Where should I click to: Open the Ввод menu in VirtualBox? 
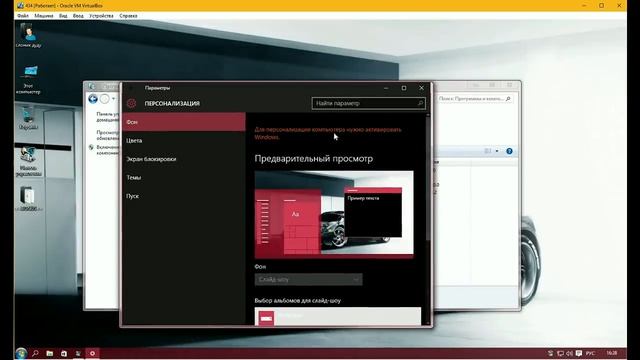pyautogui.click(x=78, y=16)
